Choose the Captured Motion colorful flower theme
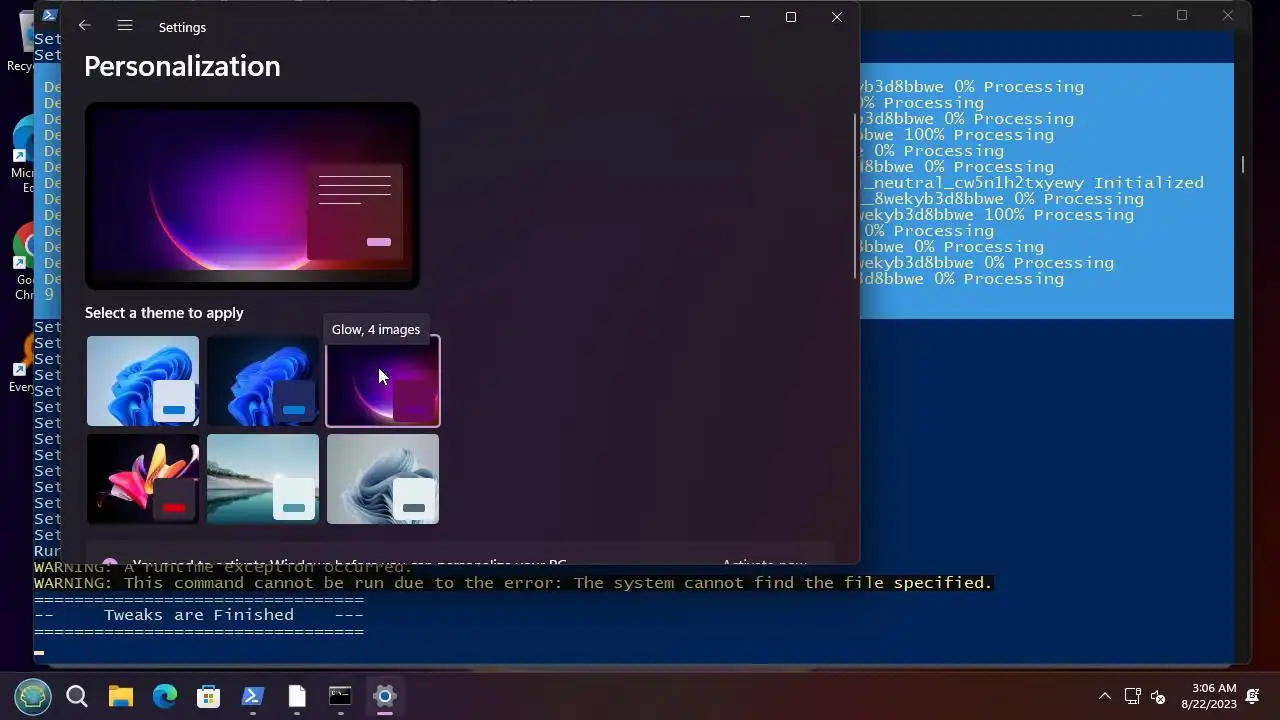The width and height of the screenshot is (1280, 720). (x=143, y=479)
